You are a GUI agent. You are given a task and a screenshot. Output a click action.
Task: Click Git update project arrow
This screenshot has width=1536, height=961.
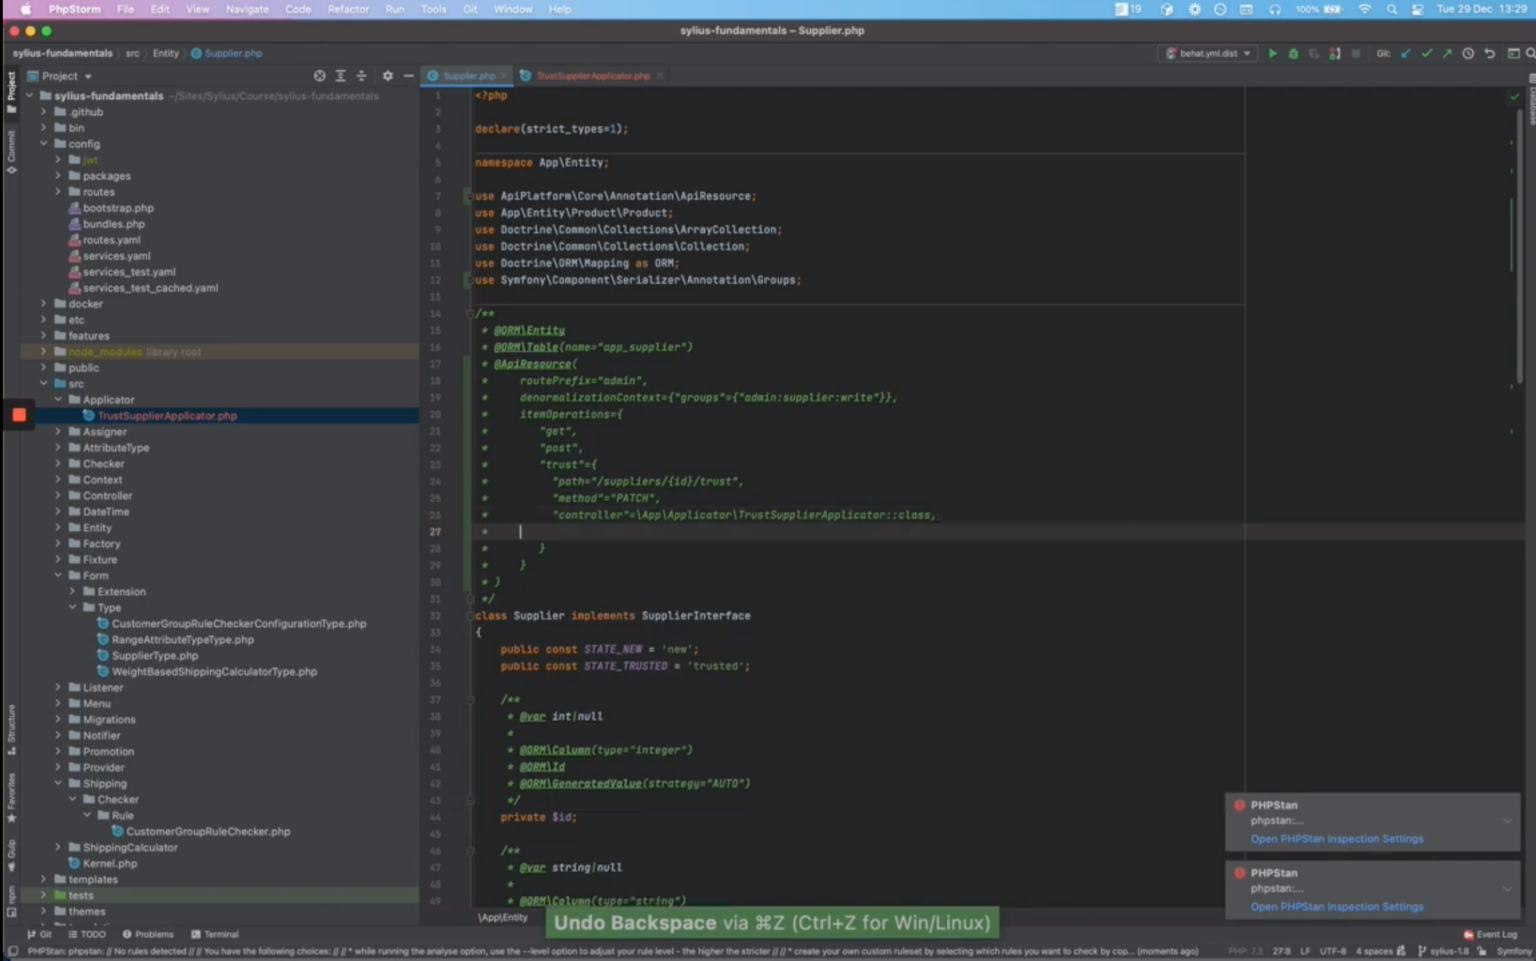[1405, 54]
